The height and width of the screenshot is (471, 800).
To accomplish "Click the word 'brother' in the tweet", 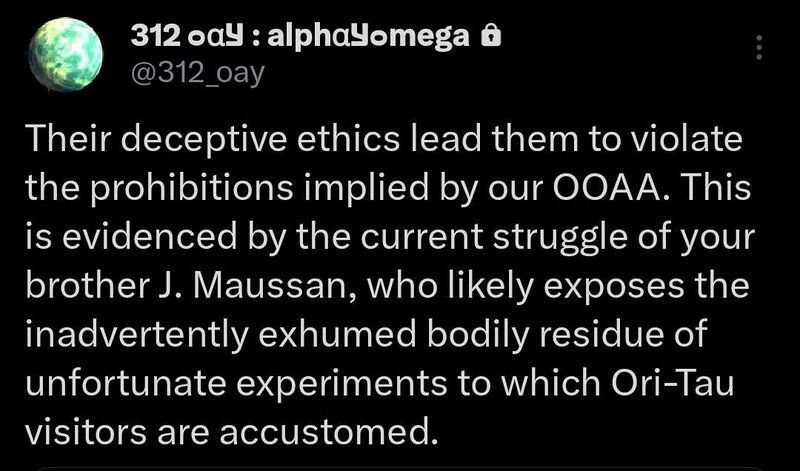I will point(84,286).
